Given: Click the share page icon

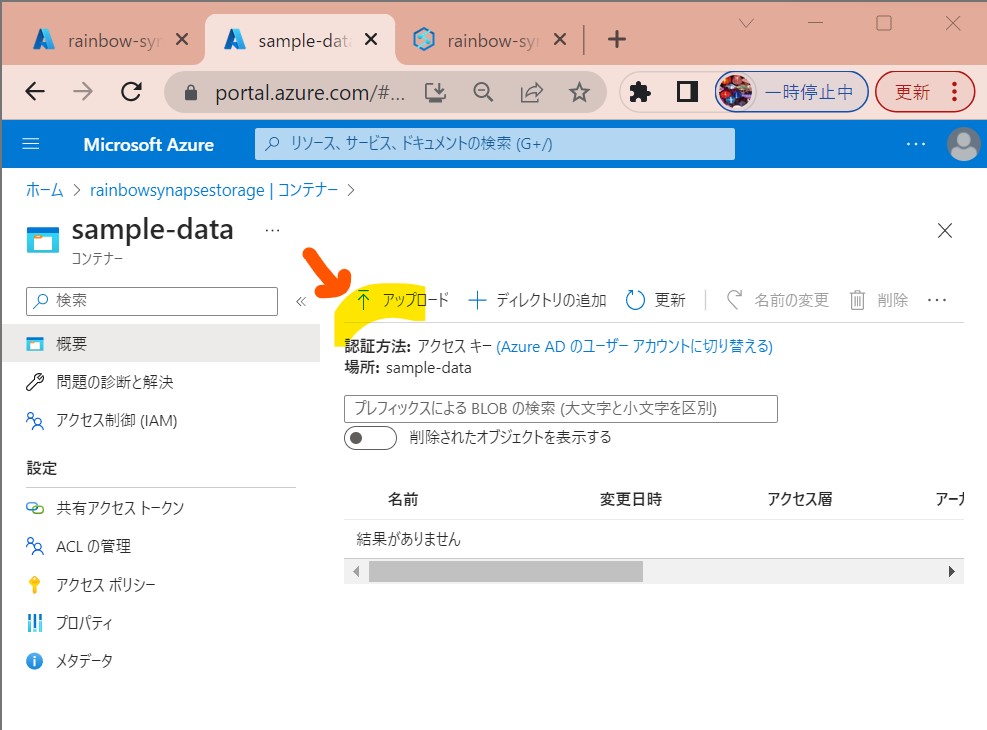Looking at the screenshot, I should [531, 93].
